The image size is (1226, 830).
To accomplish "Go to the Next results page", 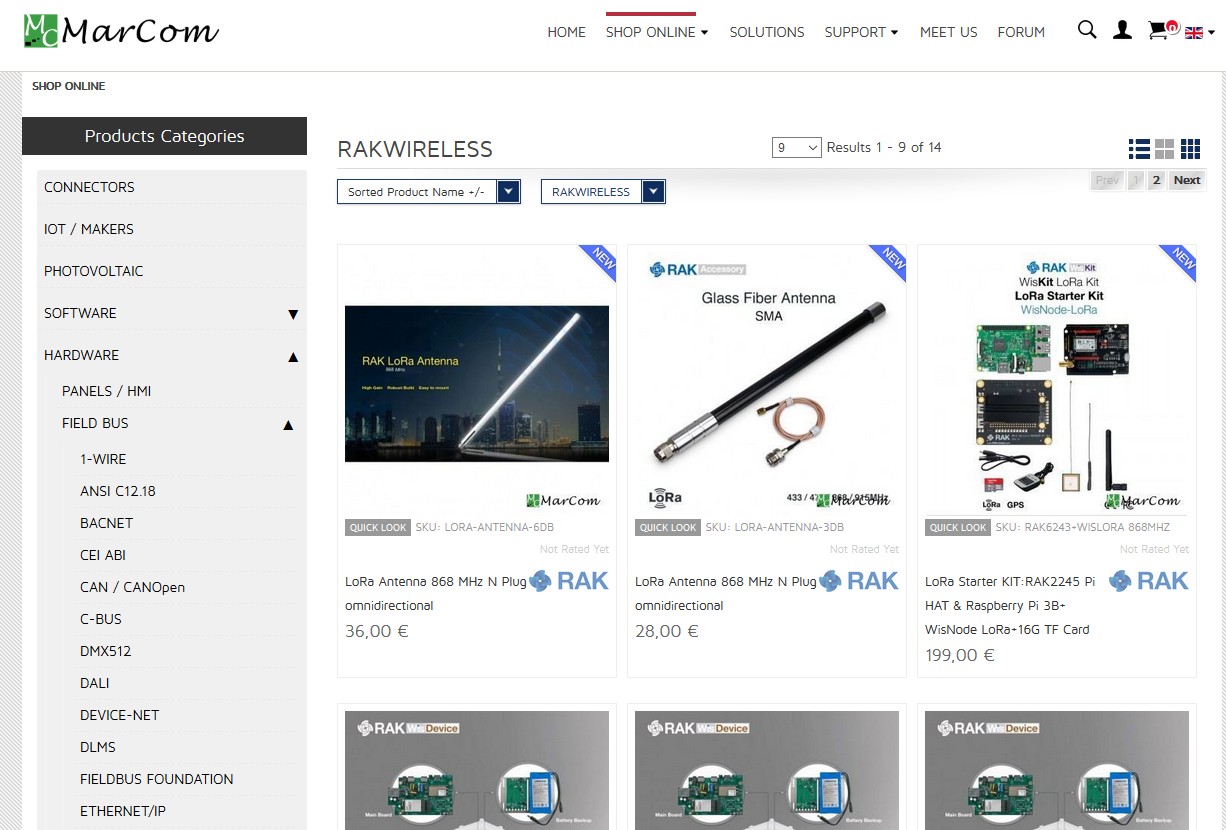I will (1187, 180).
